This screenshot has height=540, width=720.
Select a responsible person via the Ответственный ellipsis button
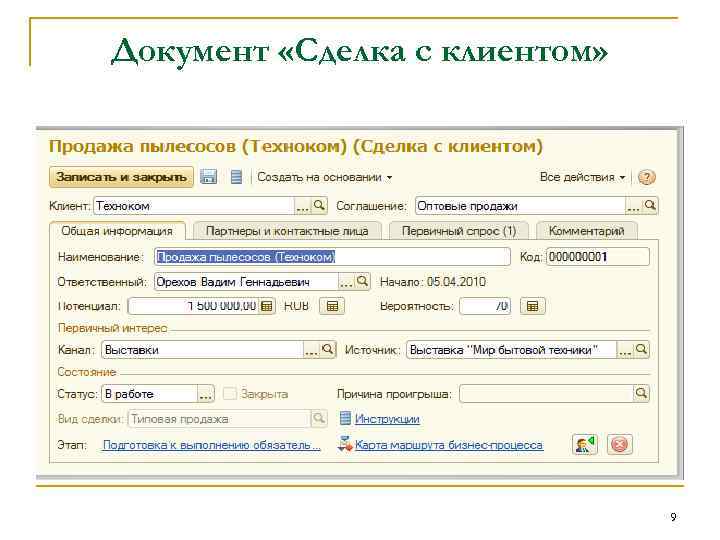pos(346,281)
